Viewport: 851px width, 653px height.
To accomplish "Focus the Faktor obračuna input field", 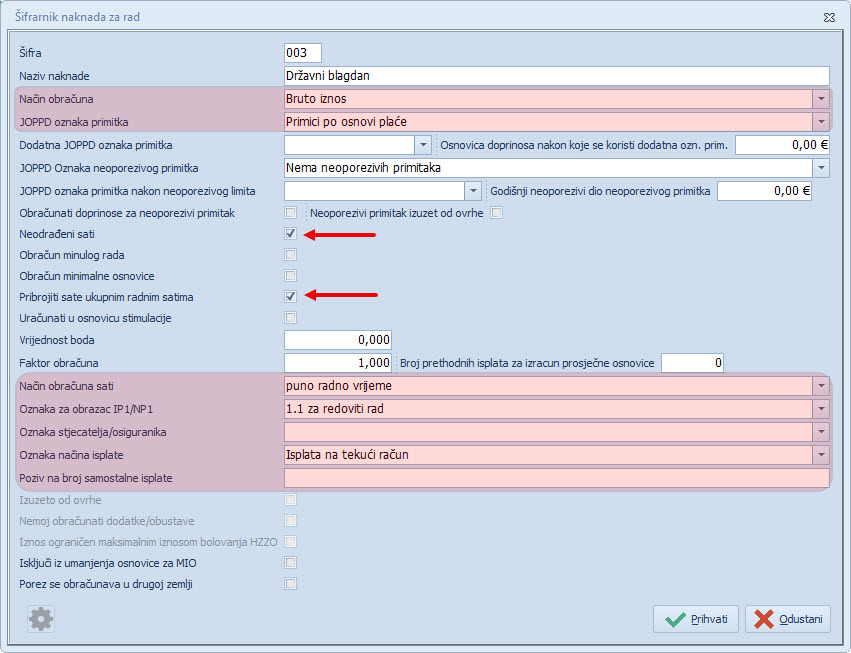I will click(x=338, y=363).
